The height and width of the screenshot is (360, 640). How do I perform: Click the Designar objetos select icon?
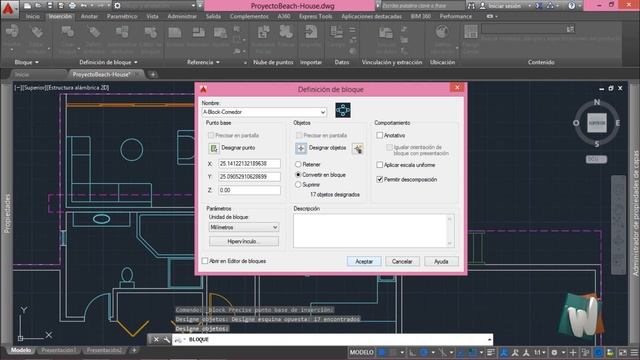pos(301,148)
